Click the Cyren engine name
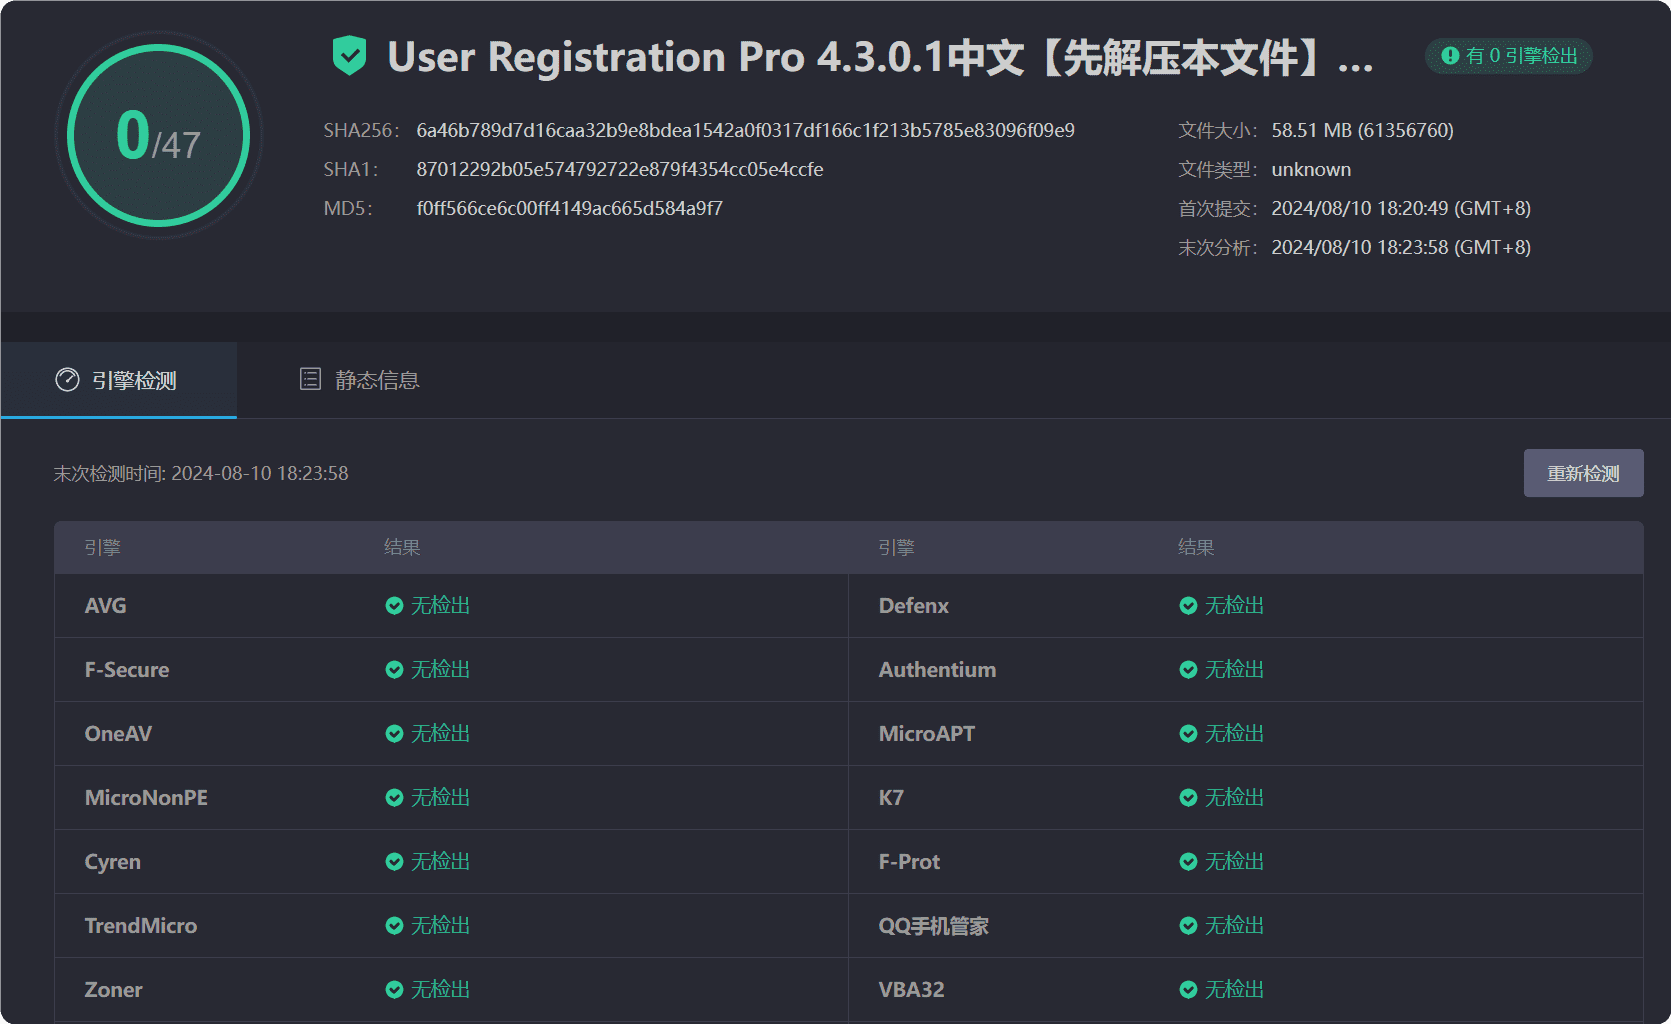Screen dimensions: 1671x1024 pyautogui.click(x=112, y=862)
